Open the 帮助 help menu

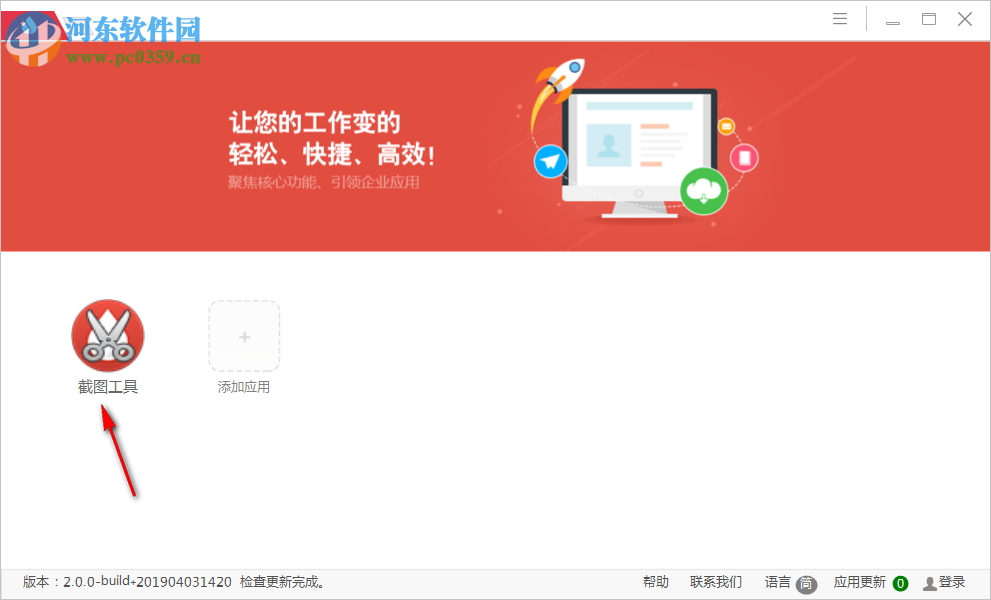(x=655, y=582)
